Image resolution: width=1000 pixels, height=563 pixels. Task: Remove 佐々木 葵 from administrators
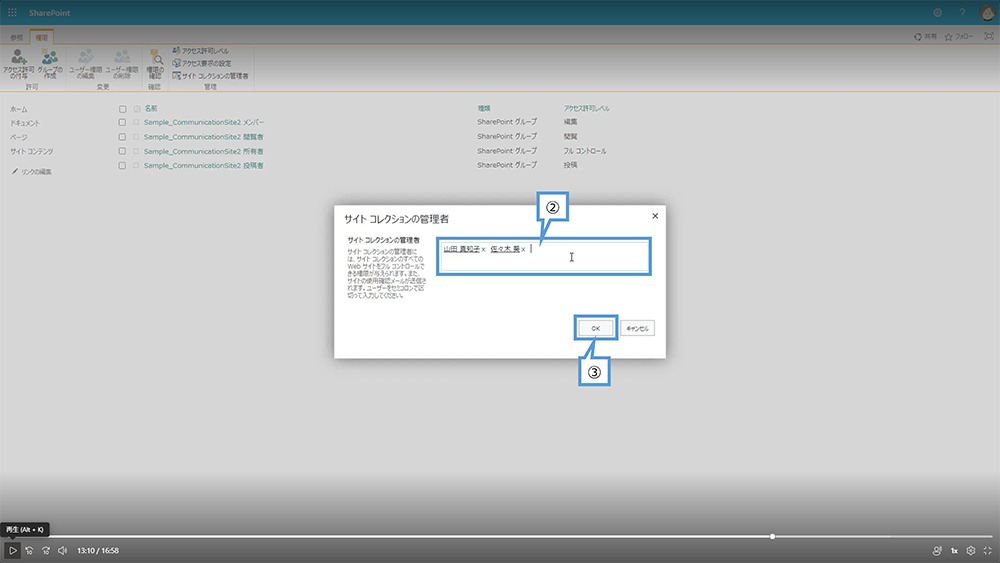click(524, 249)
